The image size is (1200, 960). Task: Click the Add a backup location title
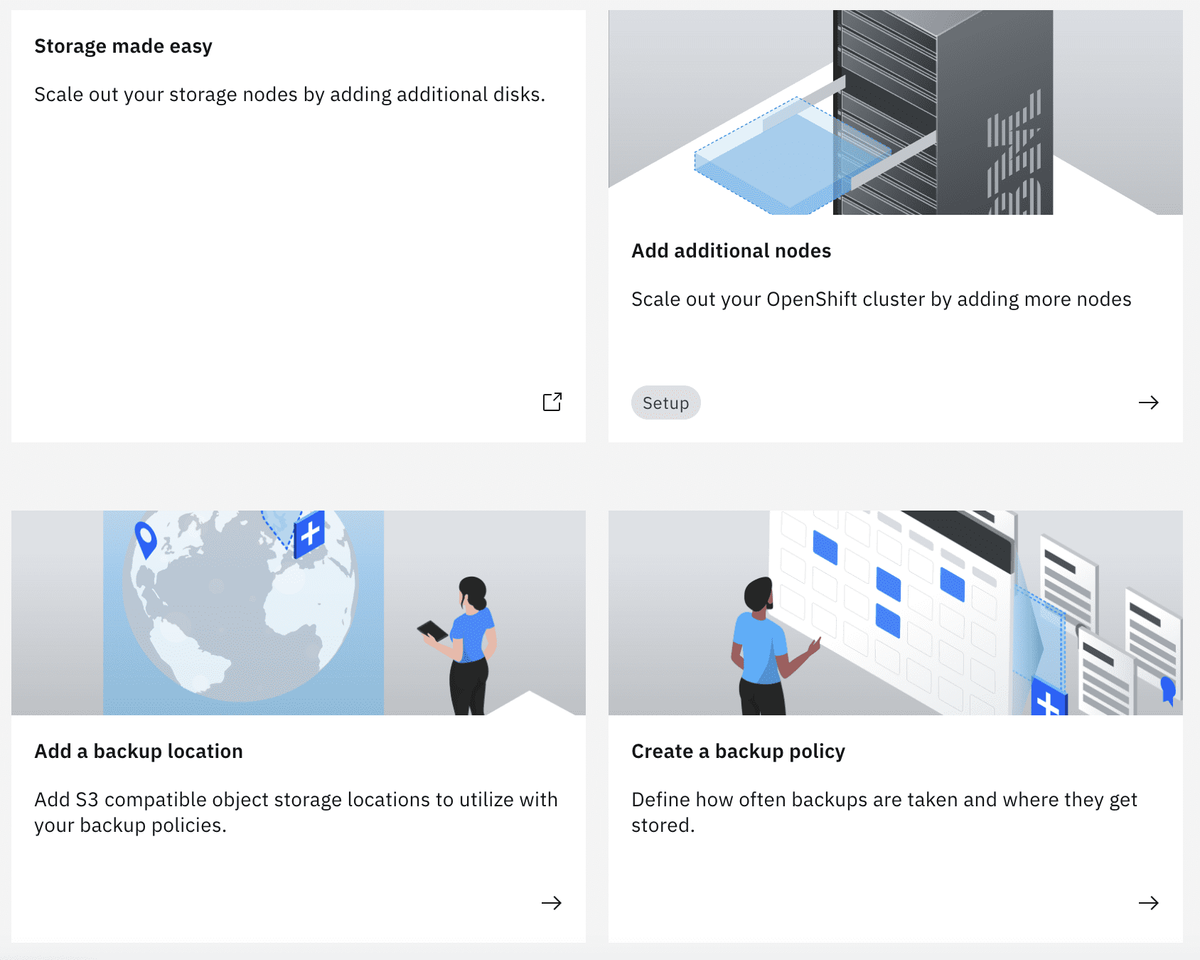pyautogui.click(x=138, y=751)
